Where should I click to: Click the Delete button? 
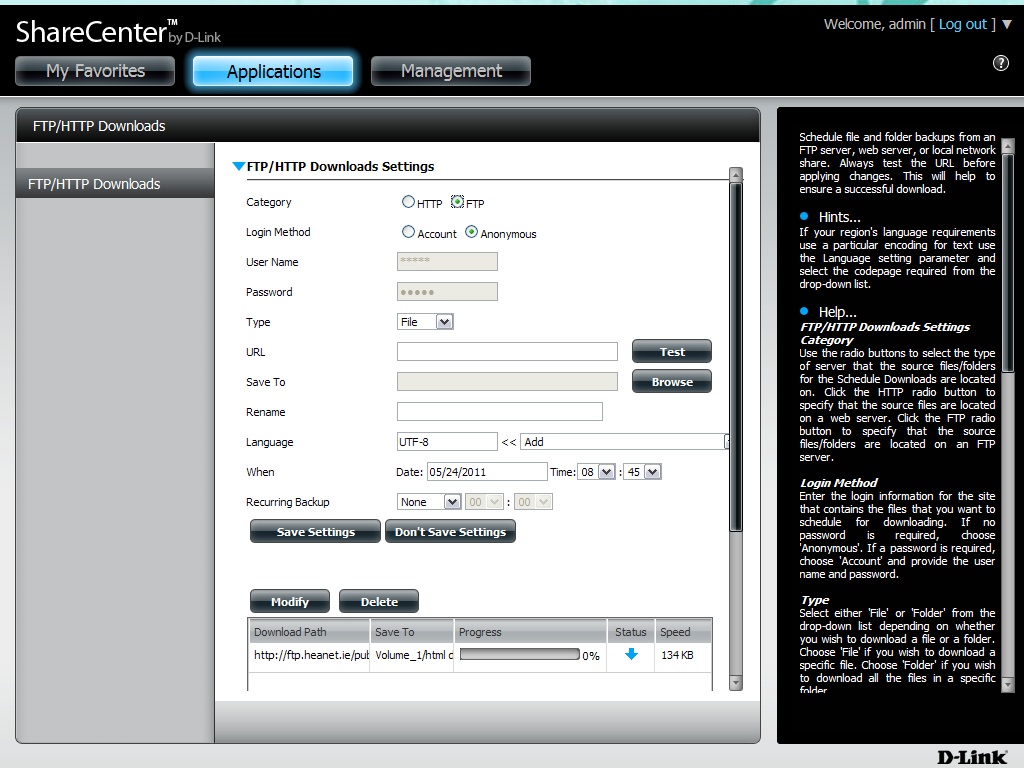(x=379, y=601)
